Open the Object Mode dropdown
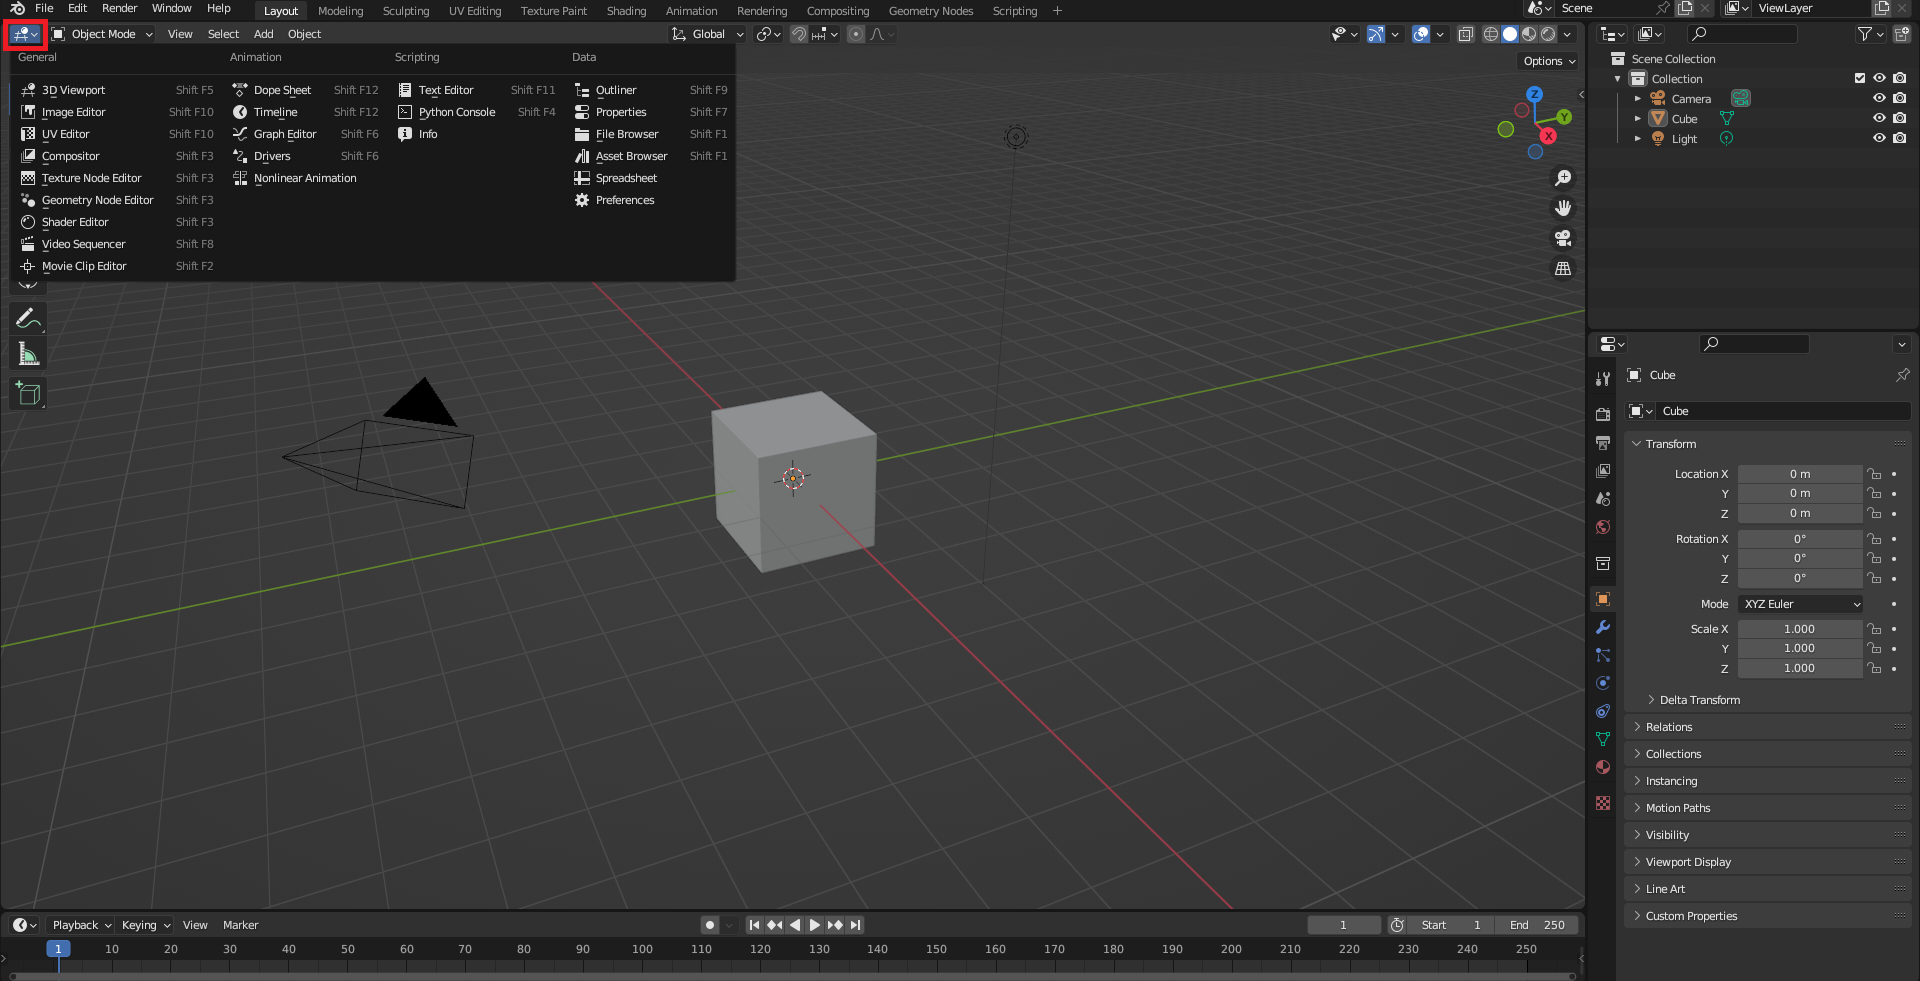 pos(103,34)
